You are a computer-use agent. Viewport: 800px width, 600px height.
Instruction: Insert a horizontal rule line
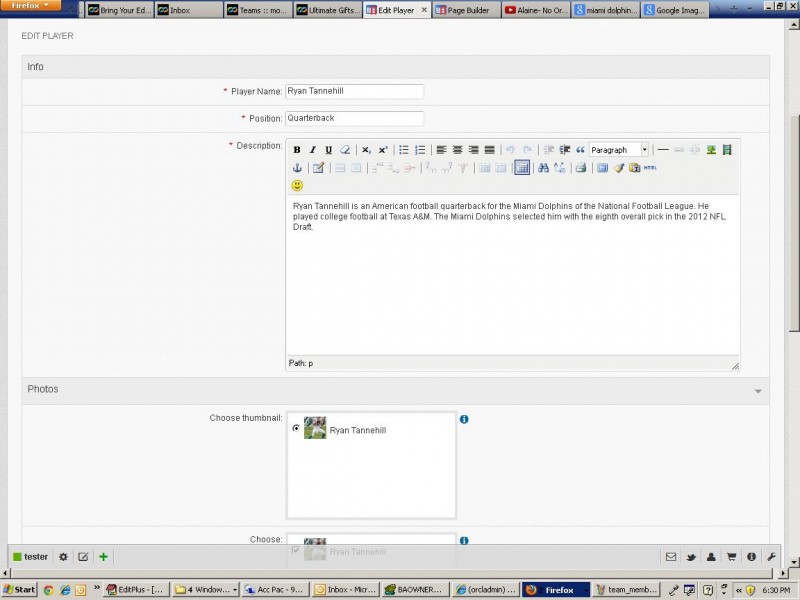(x=663, y=150)
